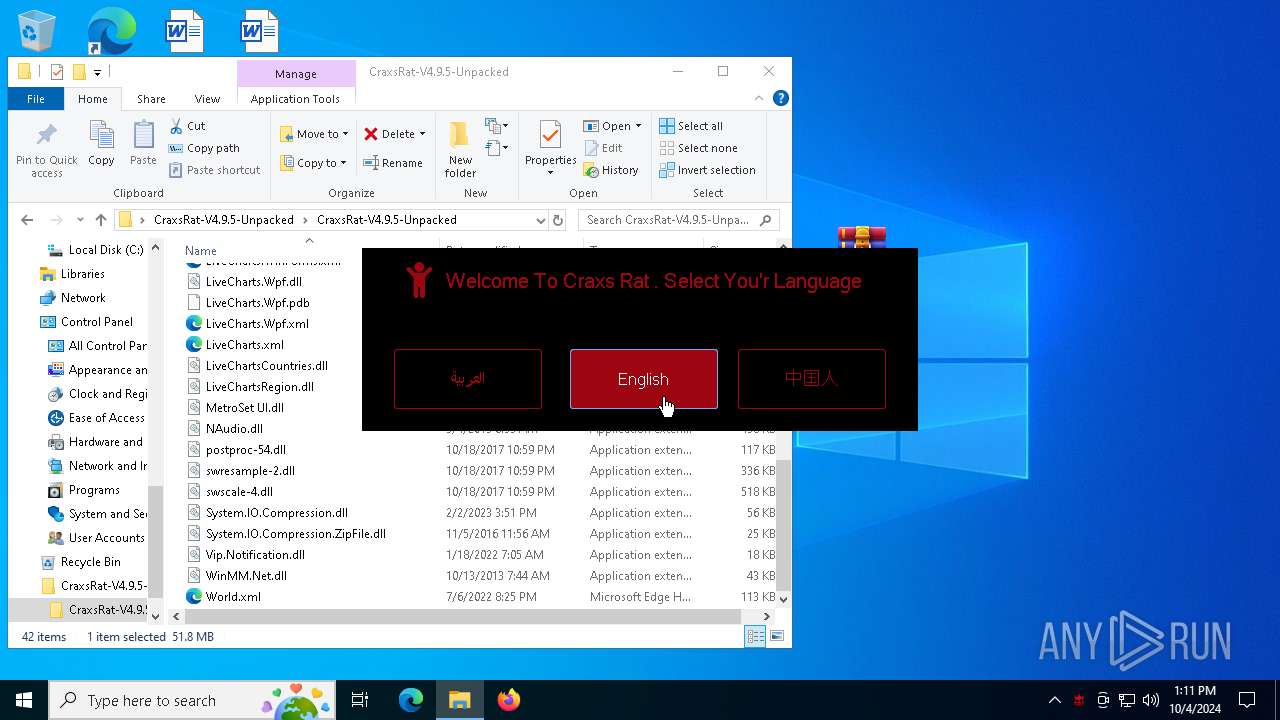
Task: Open Explorer Help icon
Action: [x=781, y=98]
